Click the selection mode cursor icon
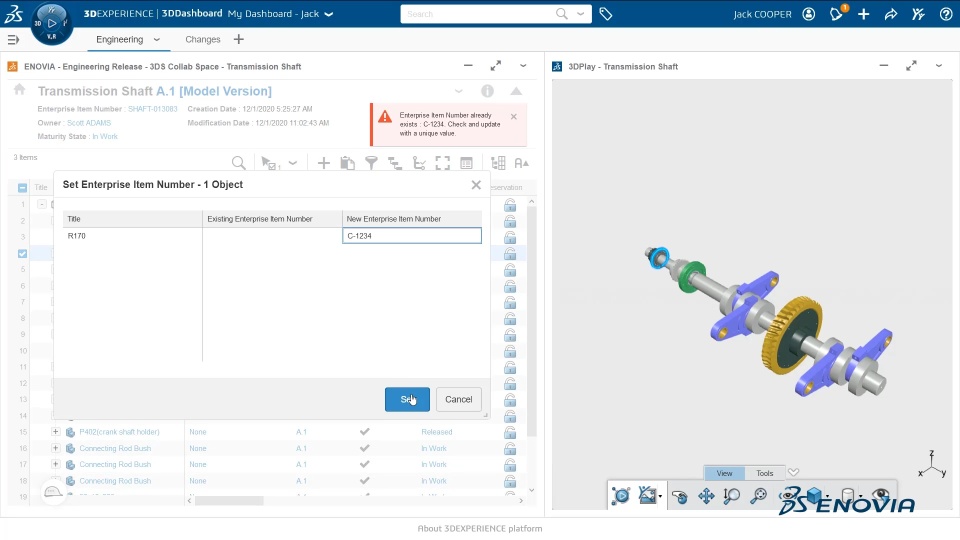Screen dimensions: 960x540 coord(269,163)
